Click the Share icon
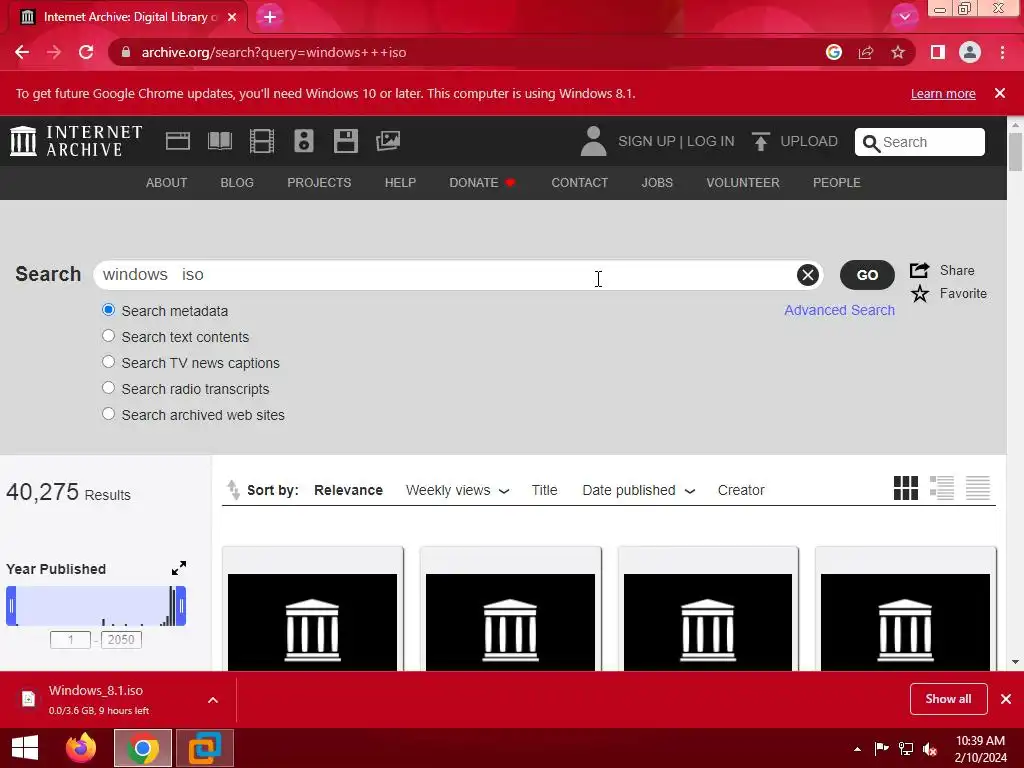 (x=920, y=270)
